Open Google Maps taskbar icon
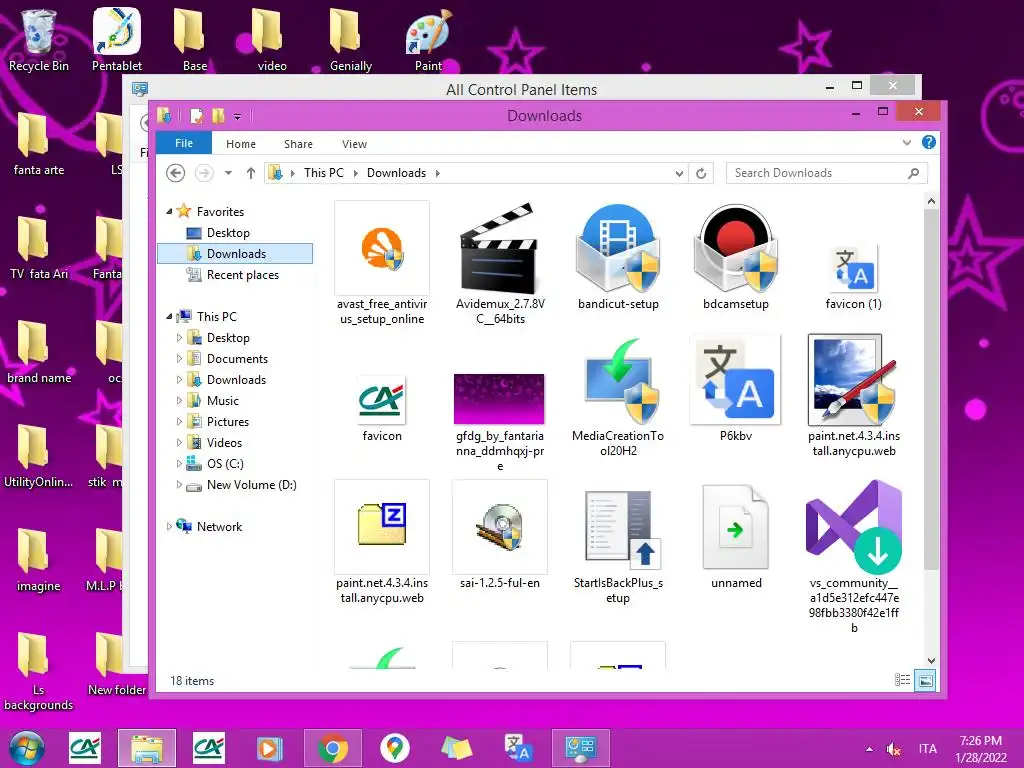 (x=394, y=748)
